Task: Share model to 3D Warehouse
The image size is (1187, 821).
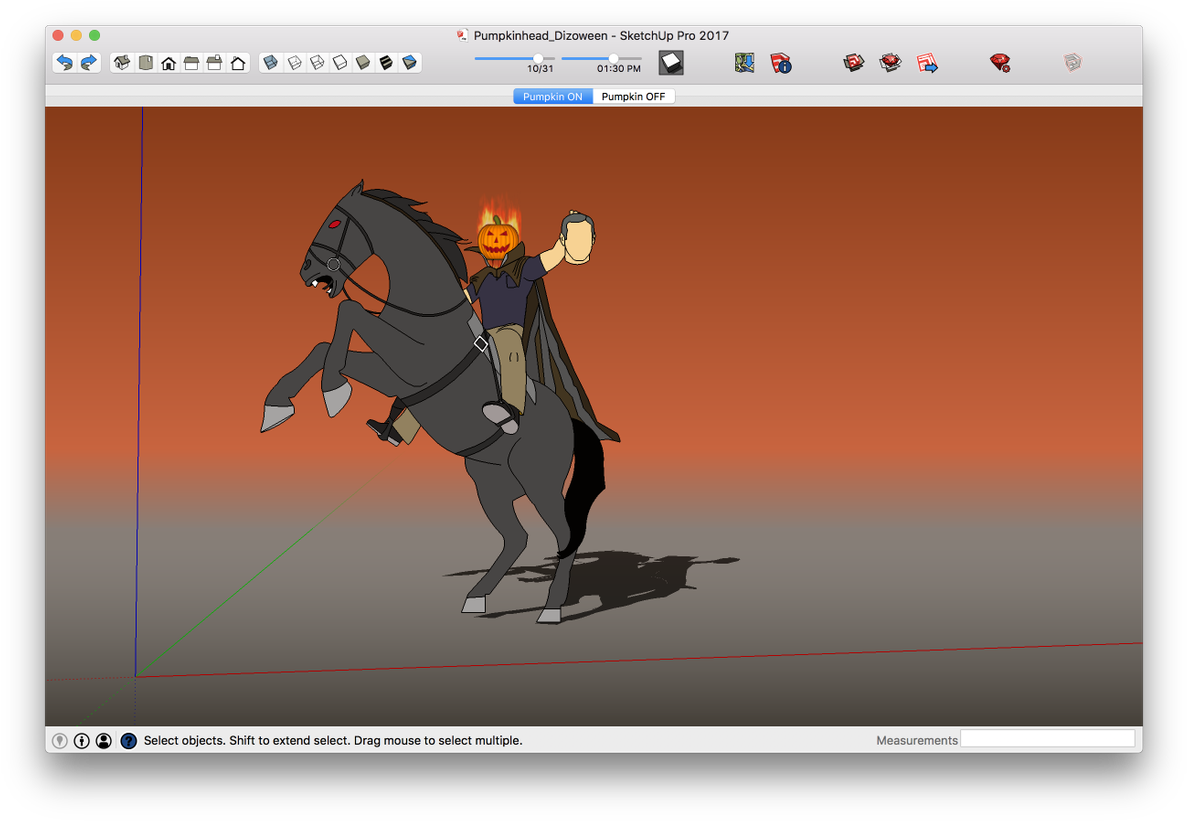Action: [x=926, y=62]
